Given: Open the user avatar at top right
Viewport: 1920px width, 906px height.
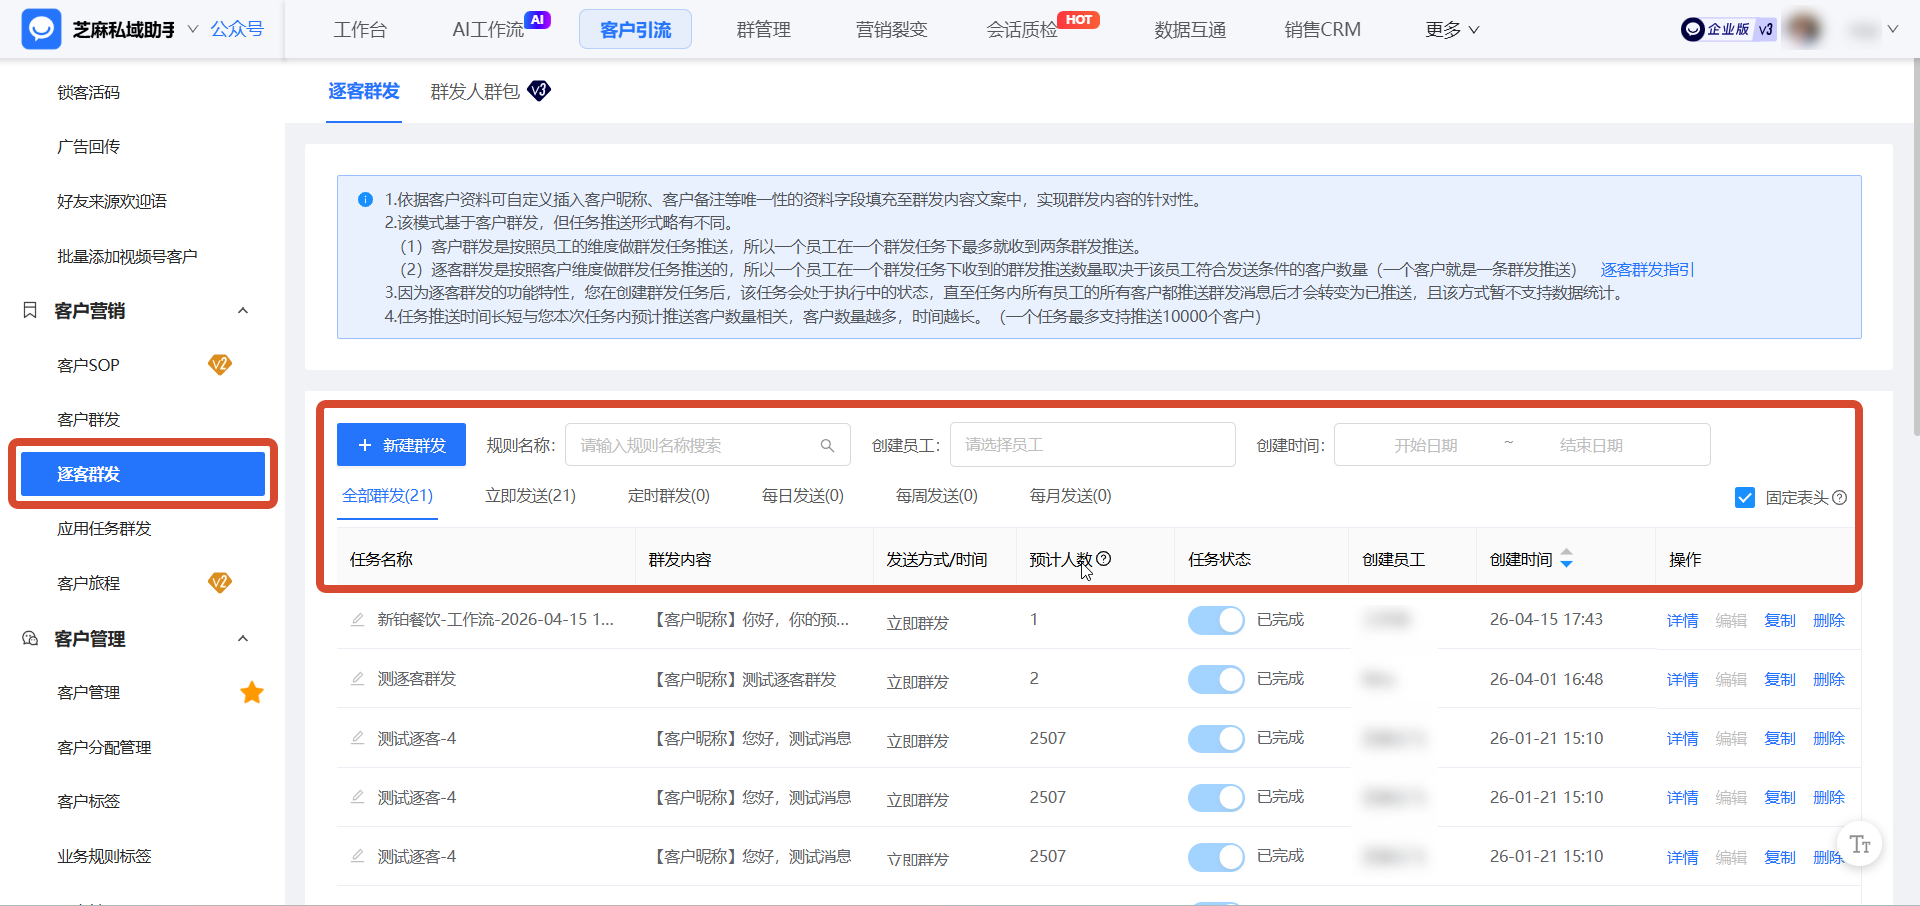Looking at the screenshot, I should (x=1804, y=29).
